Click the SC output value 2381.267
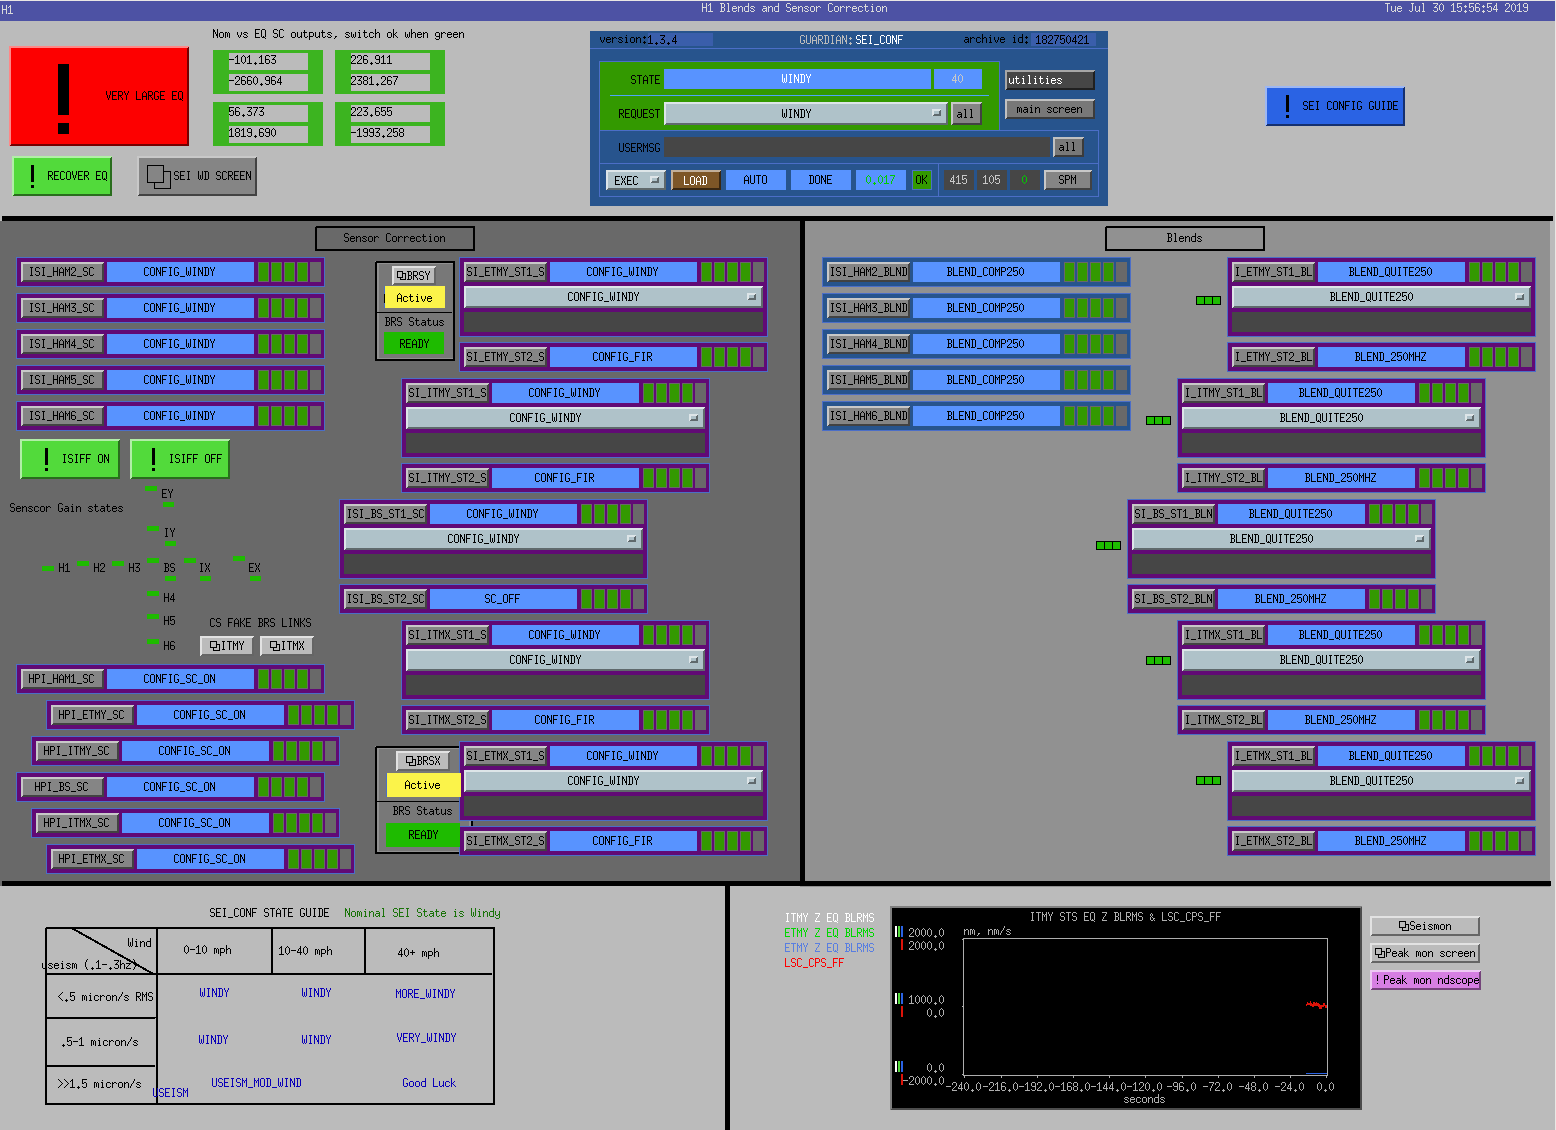This screenshot has width=1556, height=1130. [390, 82]
